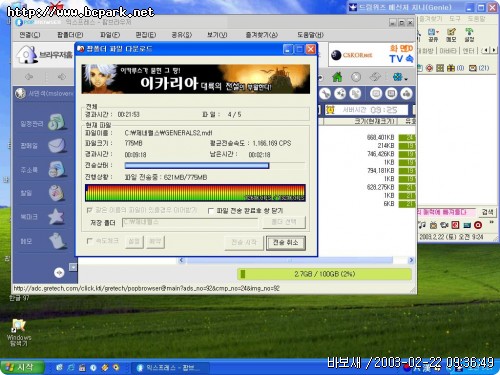Open the 도구 menu in Genie messenger
Screen dimensions: 500x375
[455, 19]
